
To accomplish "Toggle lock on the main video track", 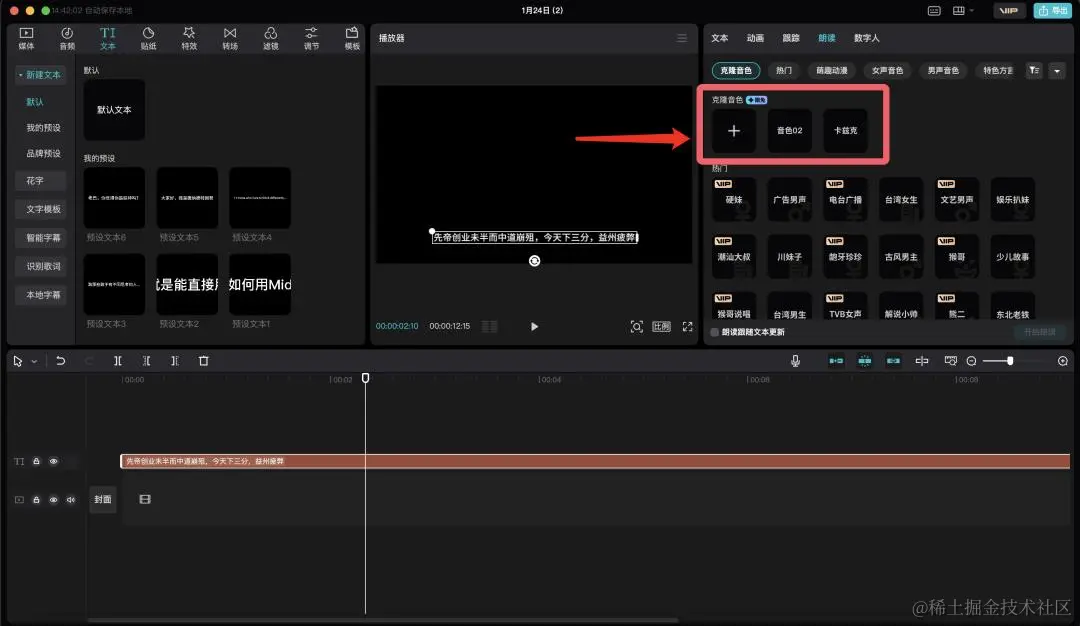I will (37, 500).
